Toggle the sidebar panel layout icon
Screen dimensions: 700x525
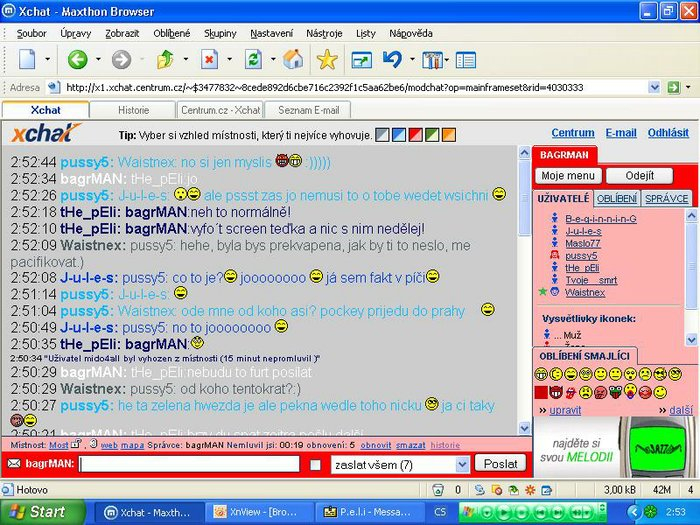pyautogui.click(x=466, y=60)
